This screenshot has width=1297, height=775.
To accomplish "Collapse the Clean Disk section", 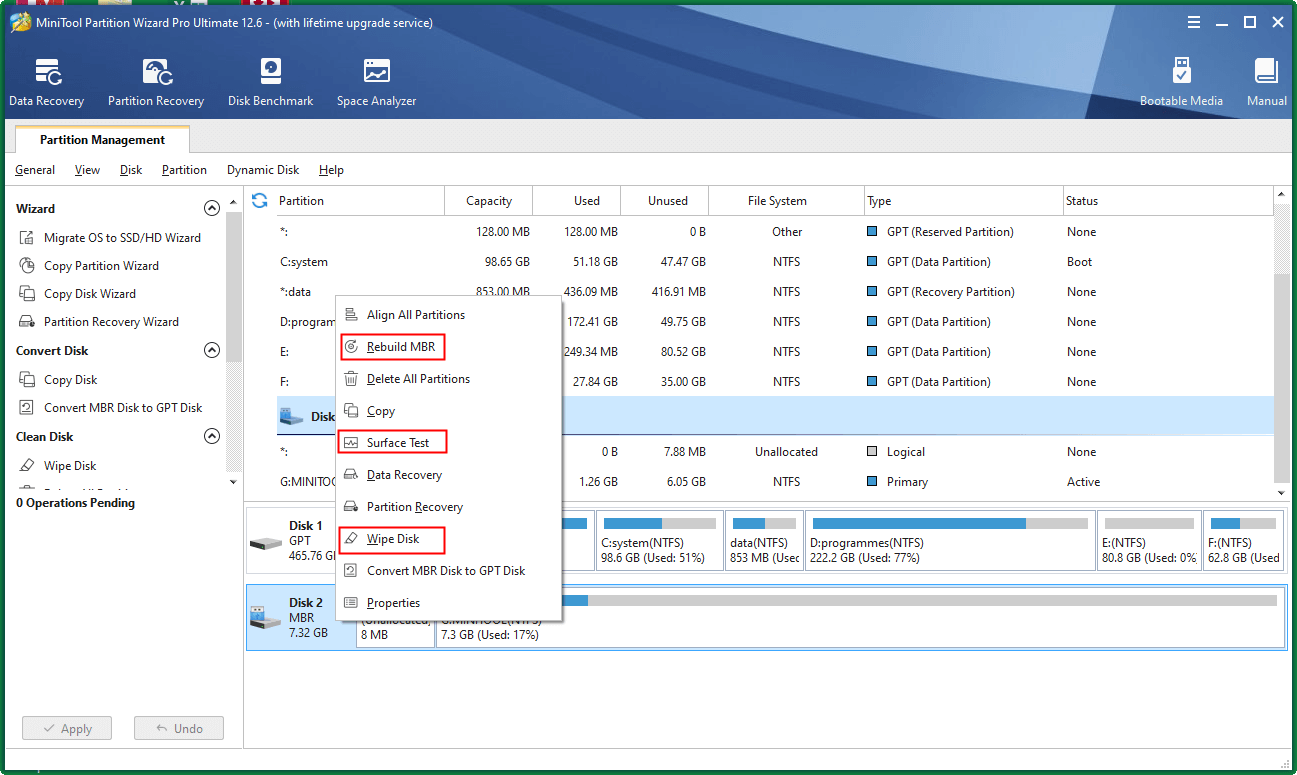I will (211, 437).
